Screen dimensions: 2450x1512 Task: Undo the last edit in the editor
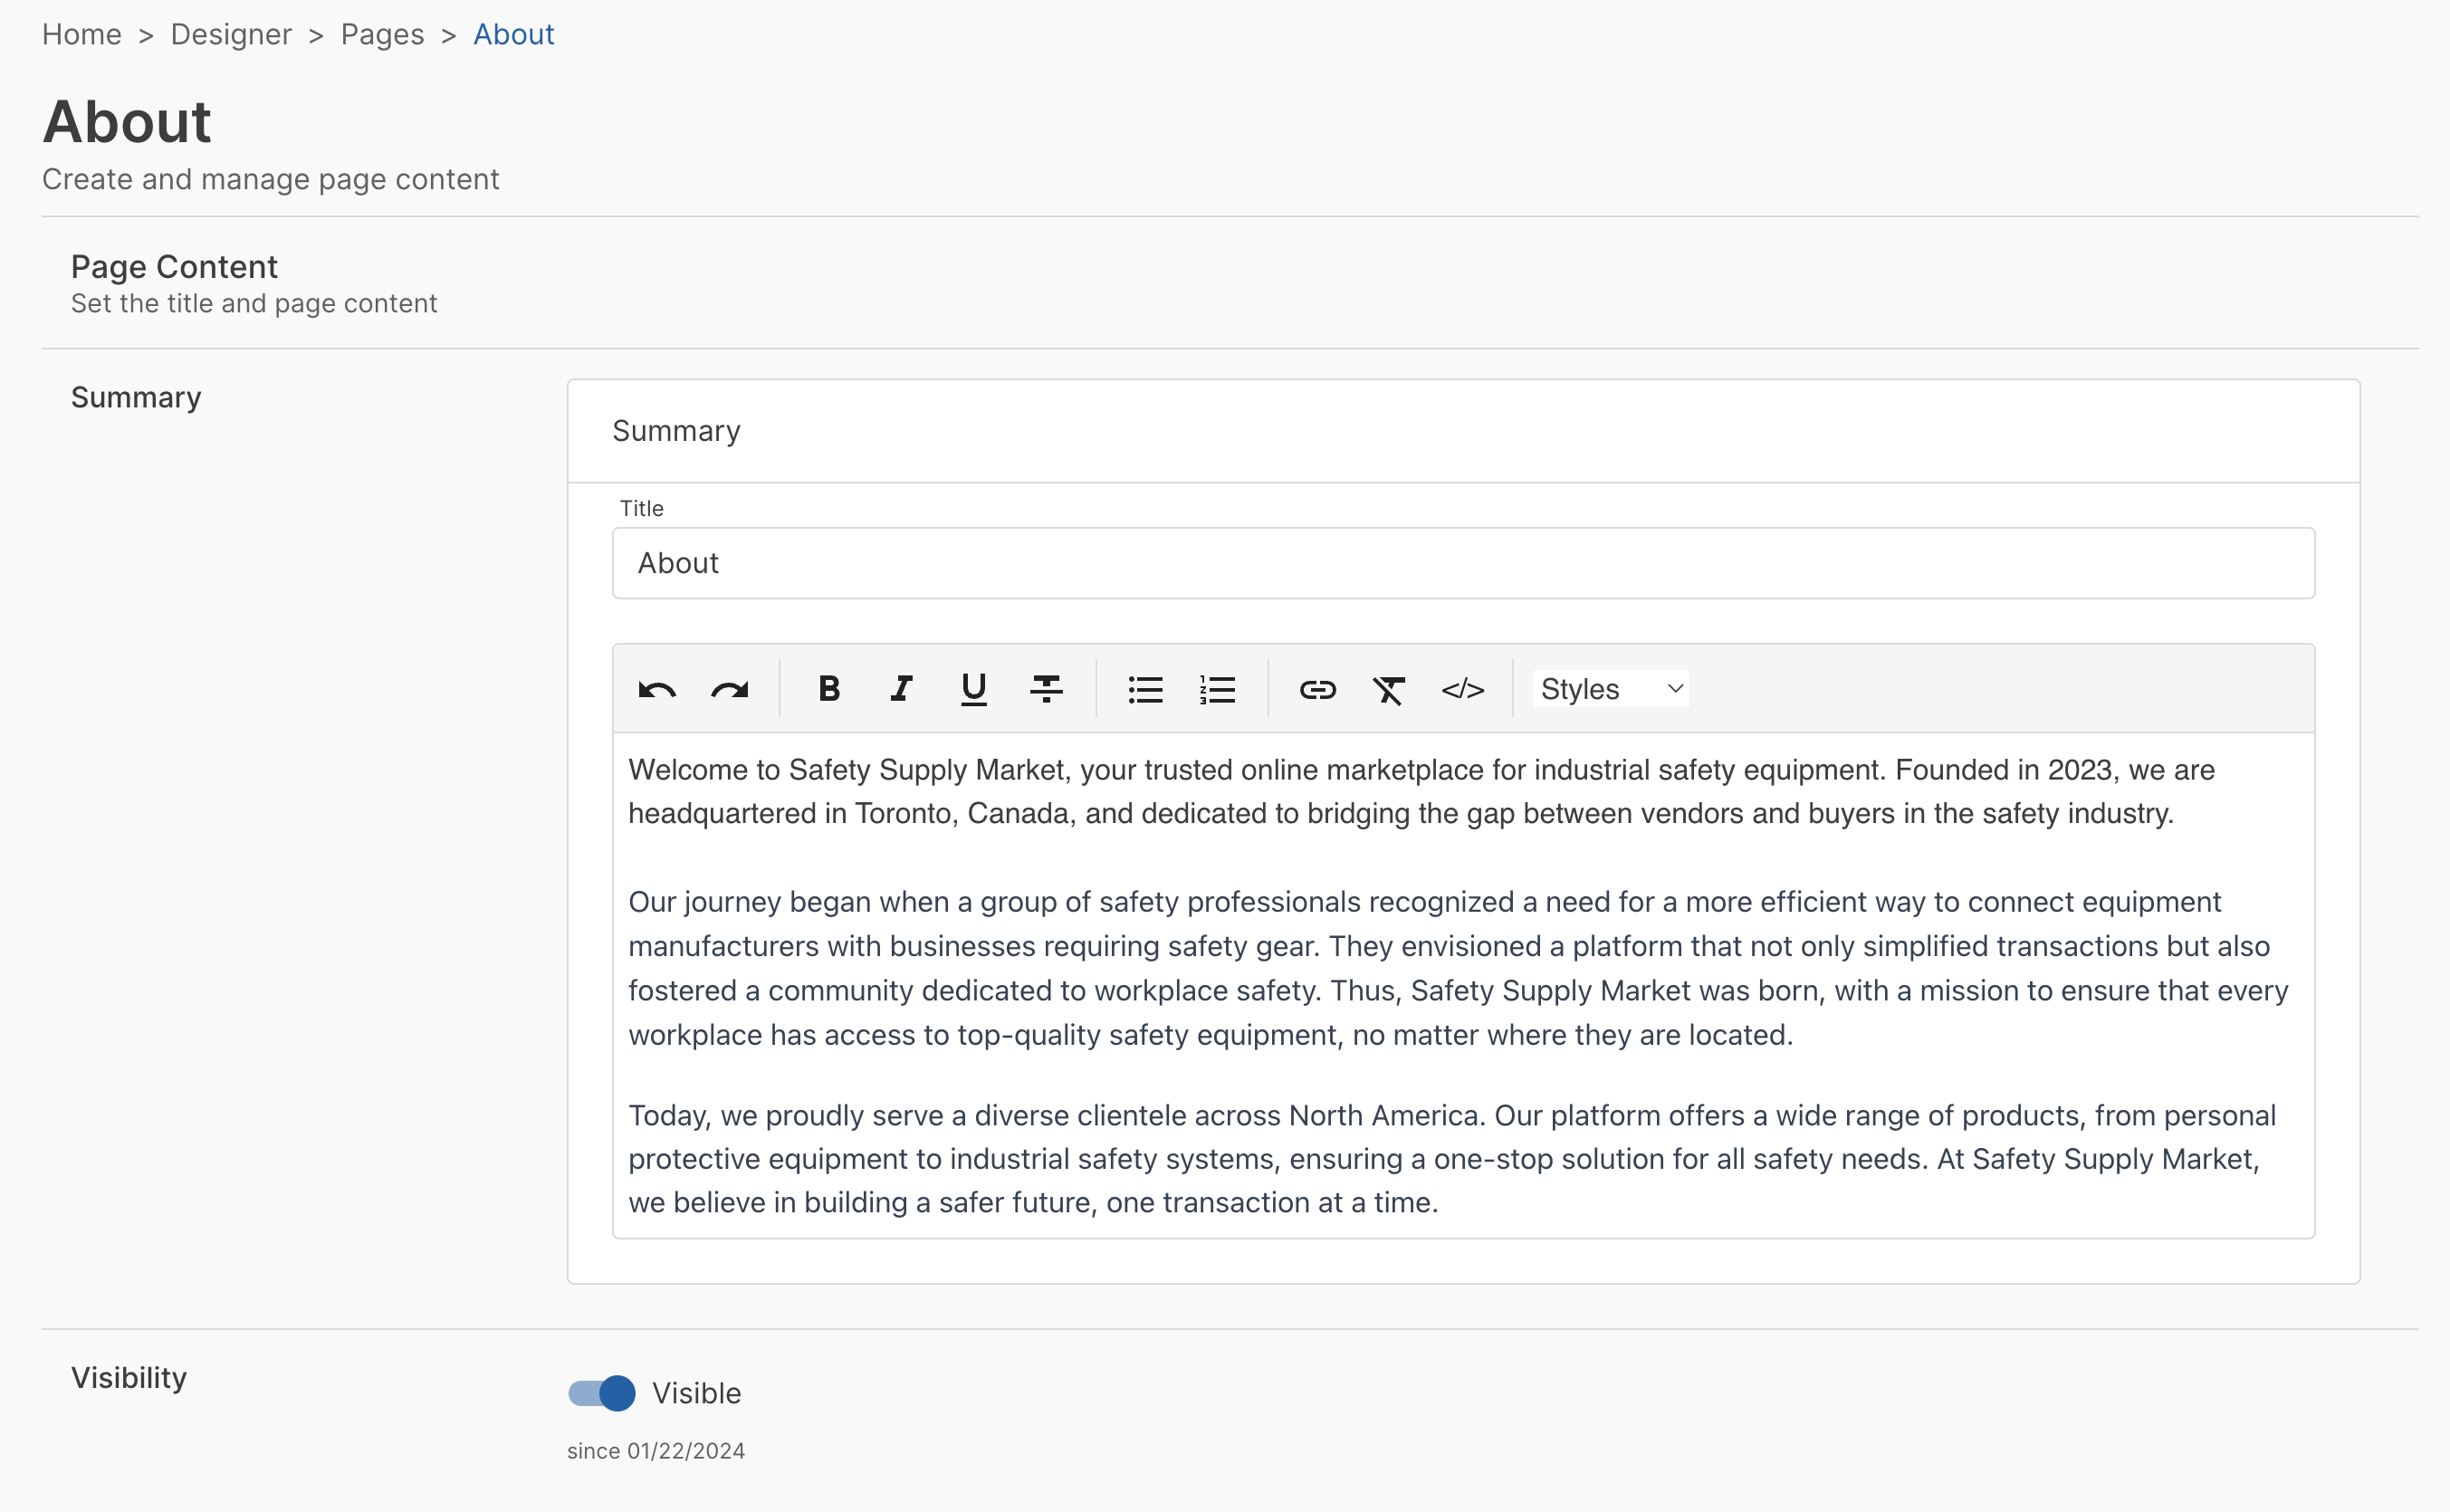tap(657, 689)
